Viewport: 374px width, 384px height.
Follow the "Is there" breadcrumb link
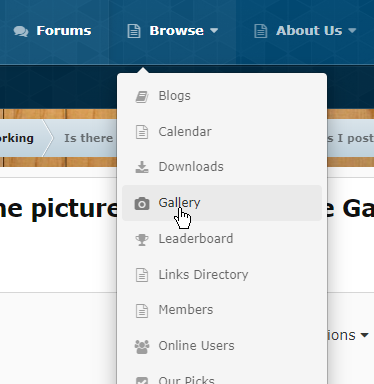click(x=88, y=138)
